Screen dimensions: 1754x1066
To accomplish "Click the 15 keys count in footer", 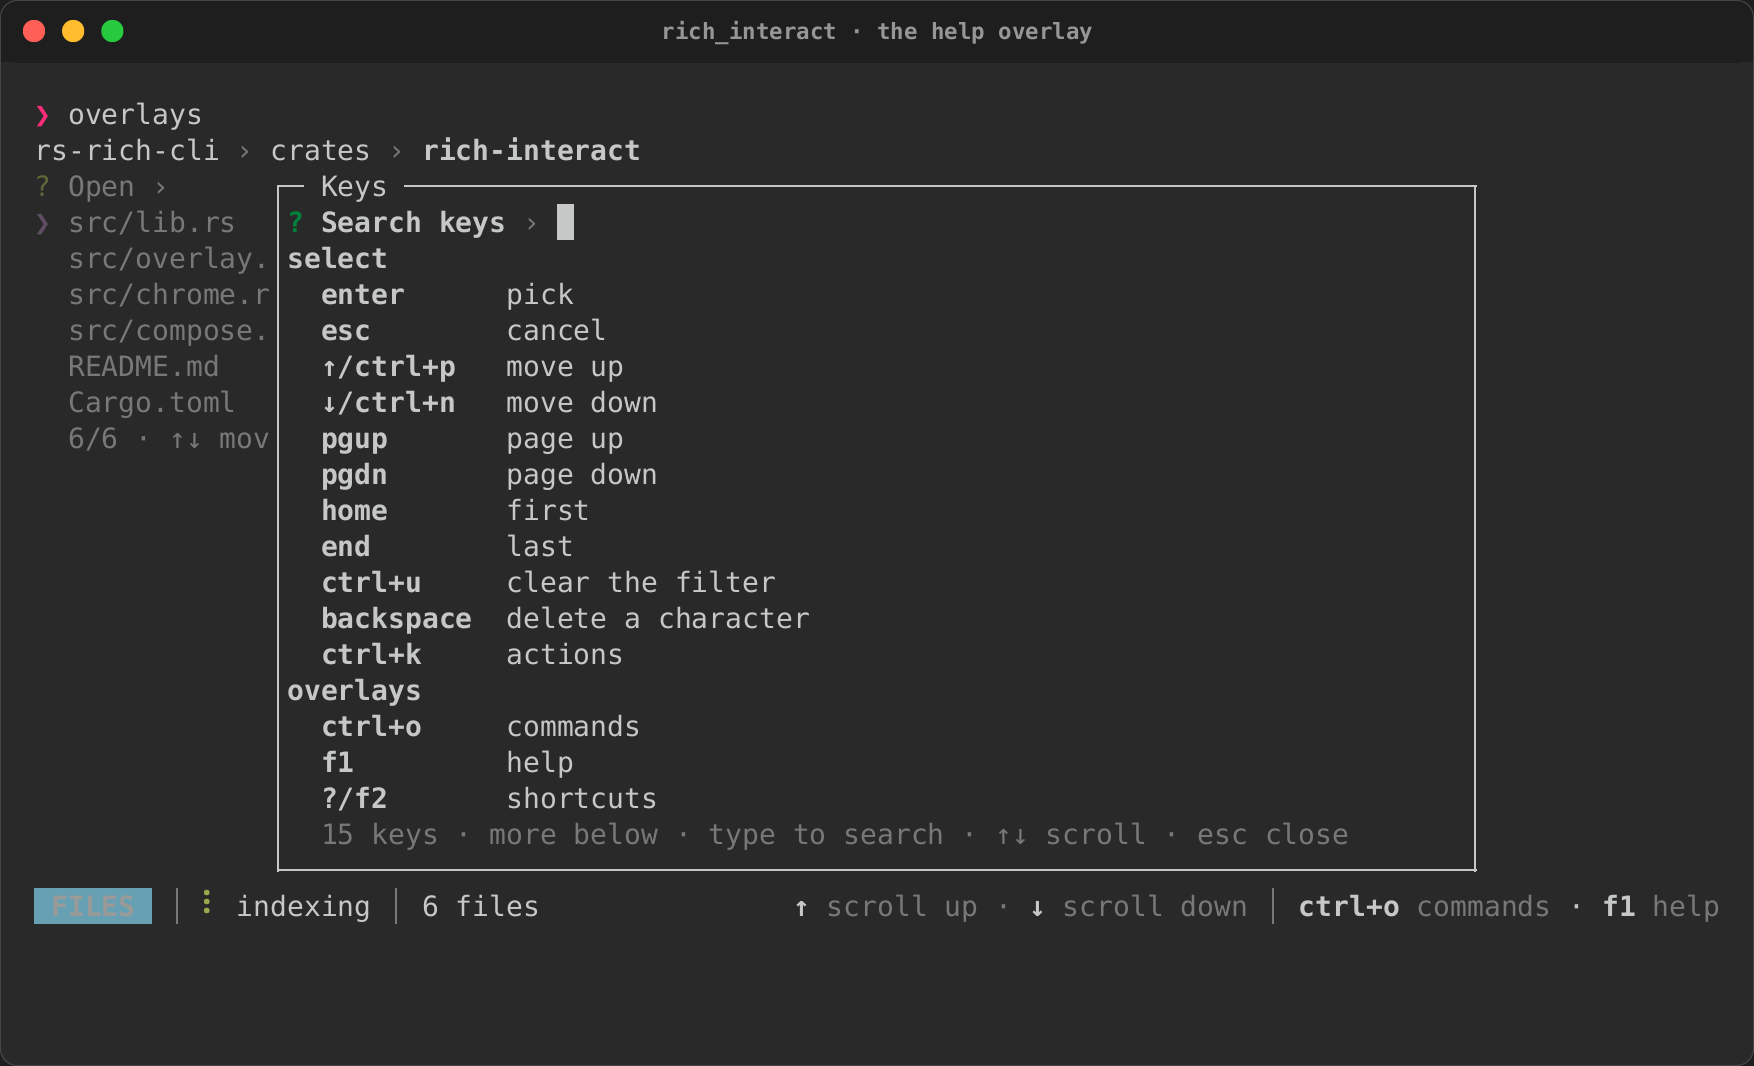I will [x=379, y=834].
